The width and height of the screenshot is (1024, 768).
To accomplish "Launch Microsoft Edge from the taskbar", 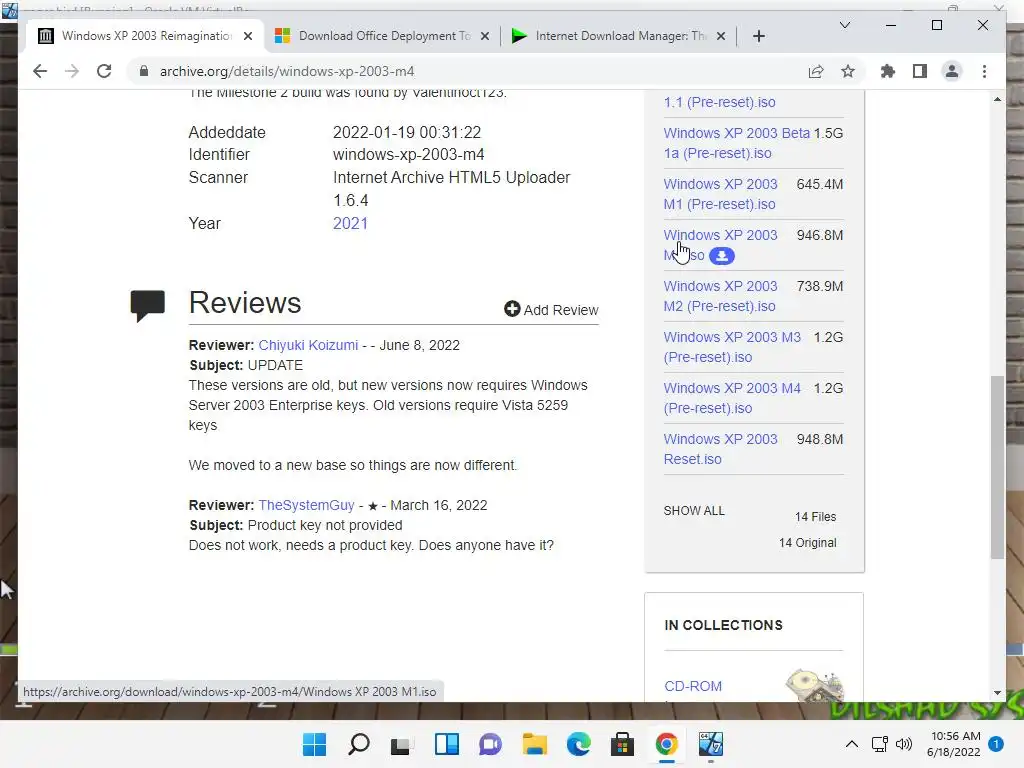I will [x=579, y=744].
